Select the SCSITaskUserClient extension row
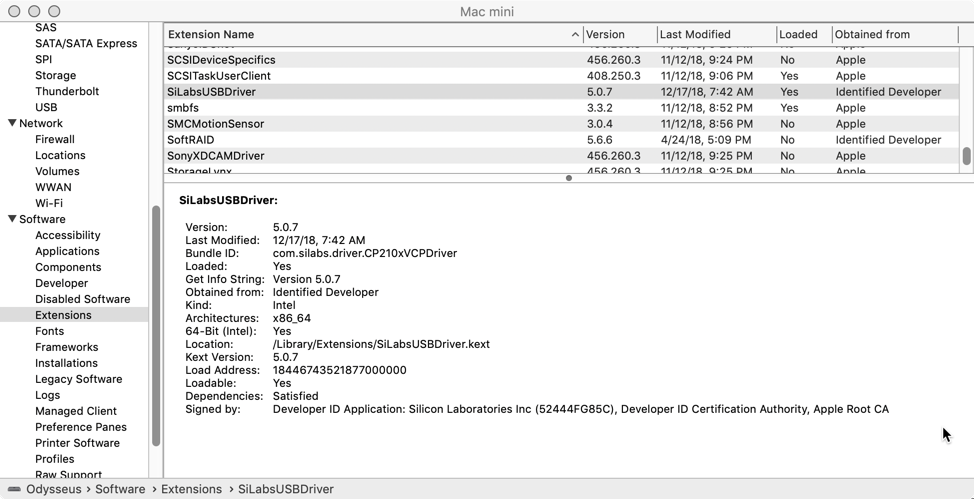This screenshot has width=974, height=499. [562, 76]
